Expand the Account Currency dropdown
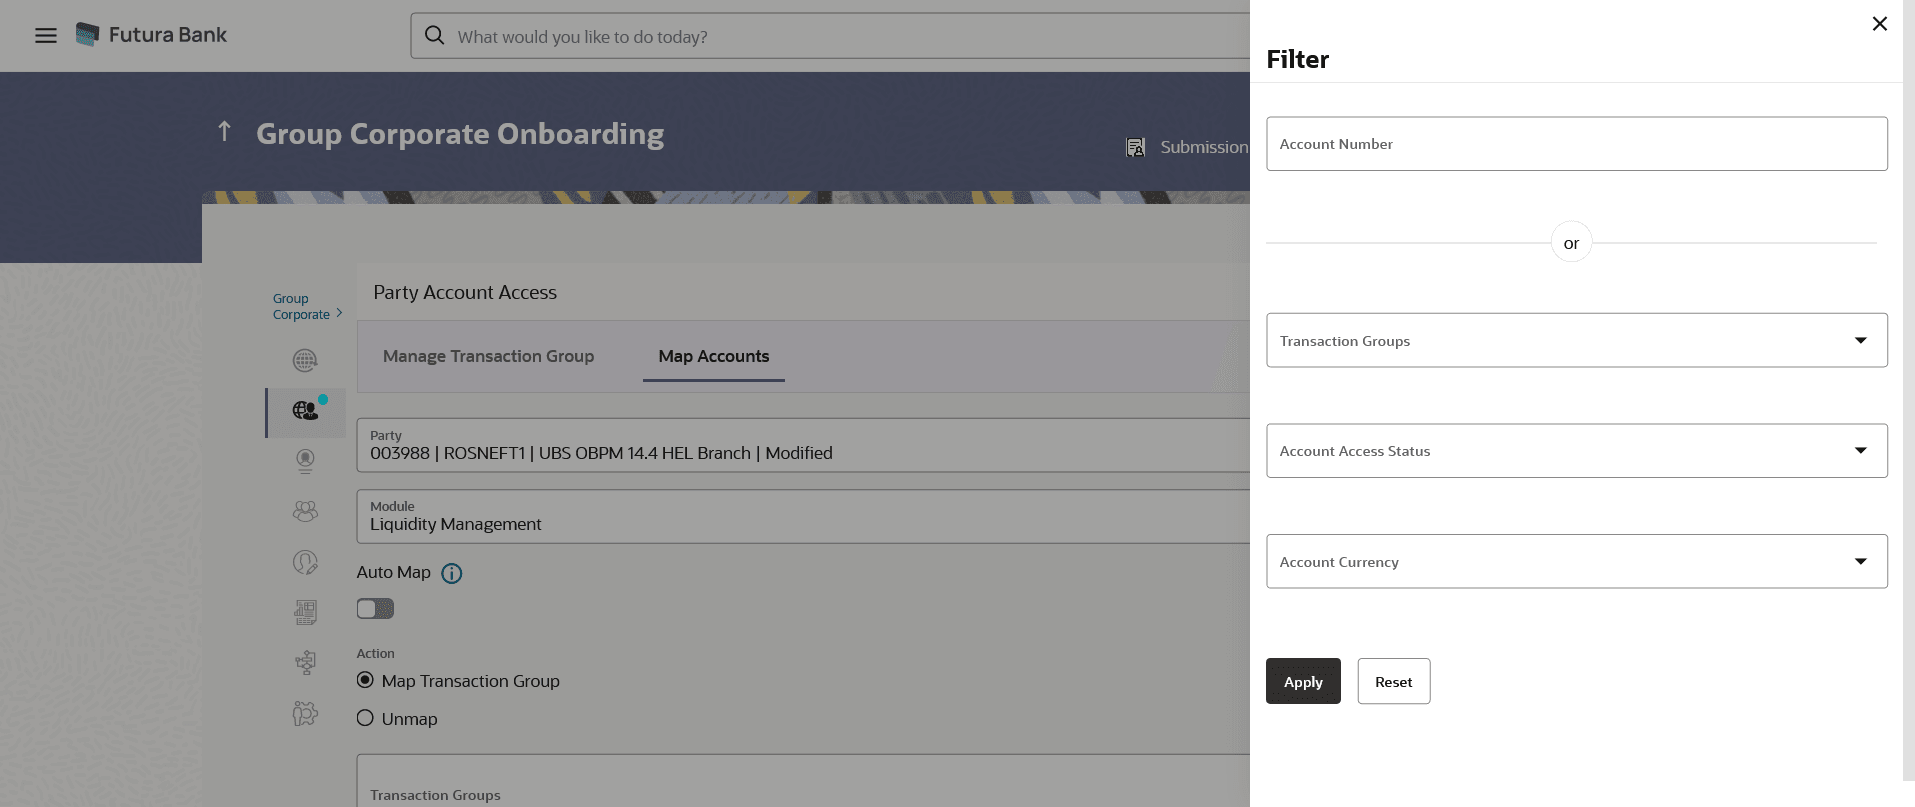The height and width of the screenshot is (807, 1915). point(1576,561)
